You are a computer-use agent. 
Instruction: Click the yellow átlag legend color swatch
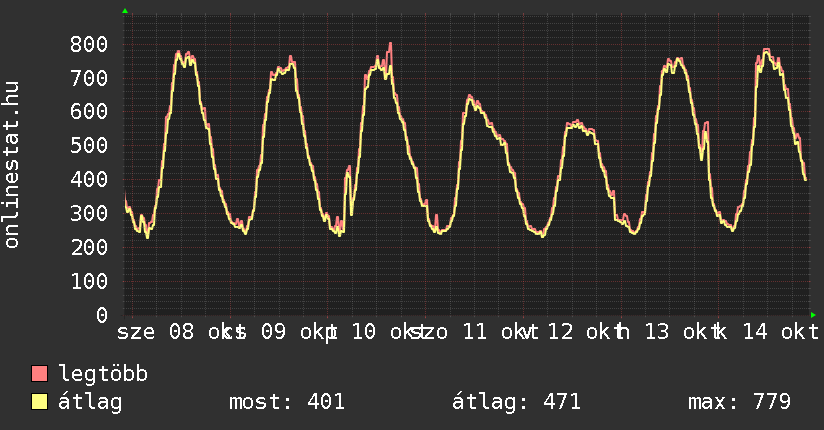click(40, 402)
